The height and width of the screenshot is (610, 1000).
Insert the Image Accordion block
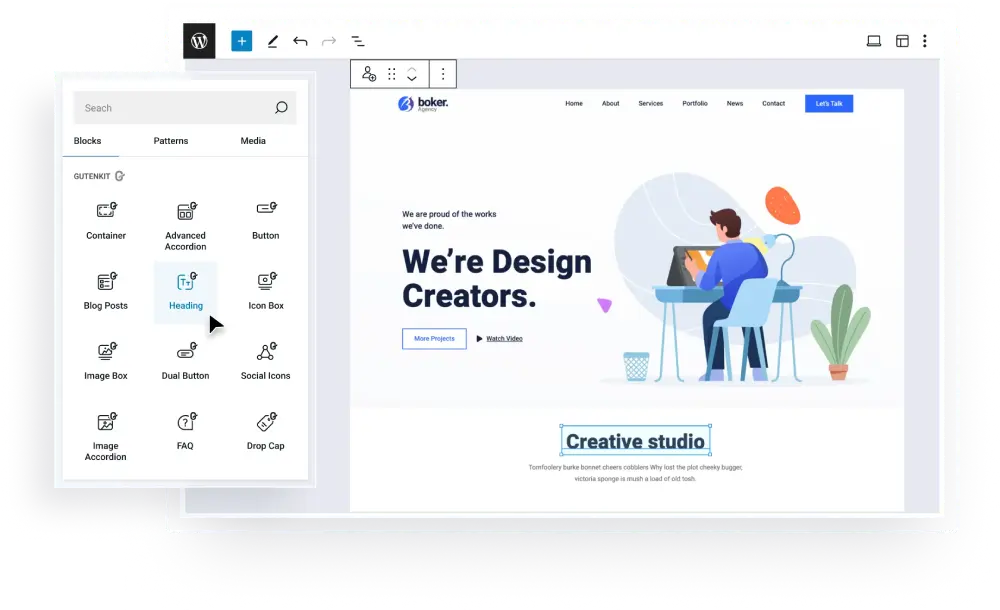pos(106,437)
